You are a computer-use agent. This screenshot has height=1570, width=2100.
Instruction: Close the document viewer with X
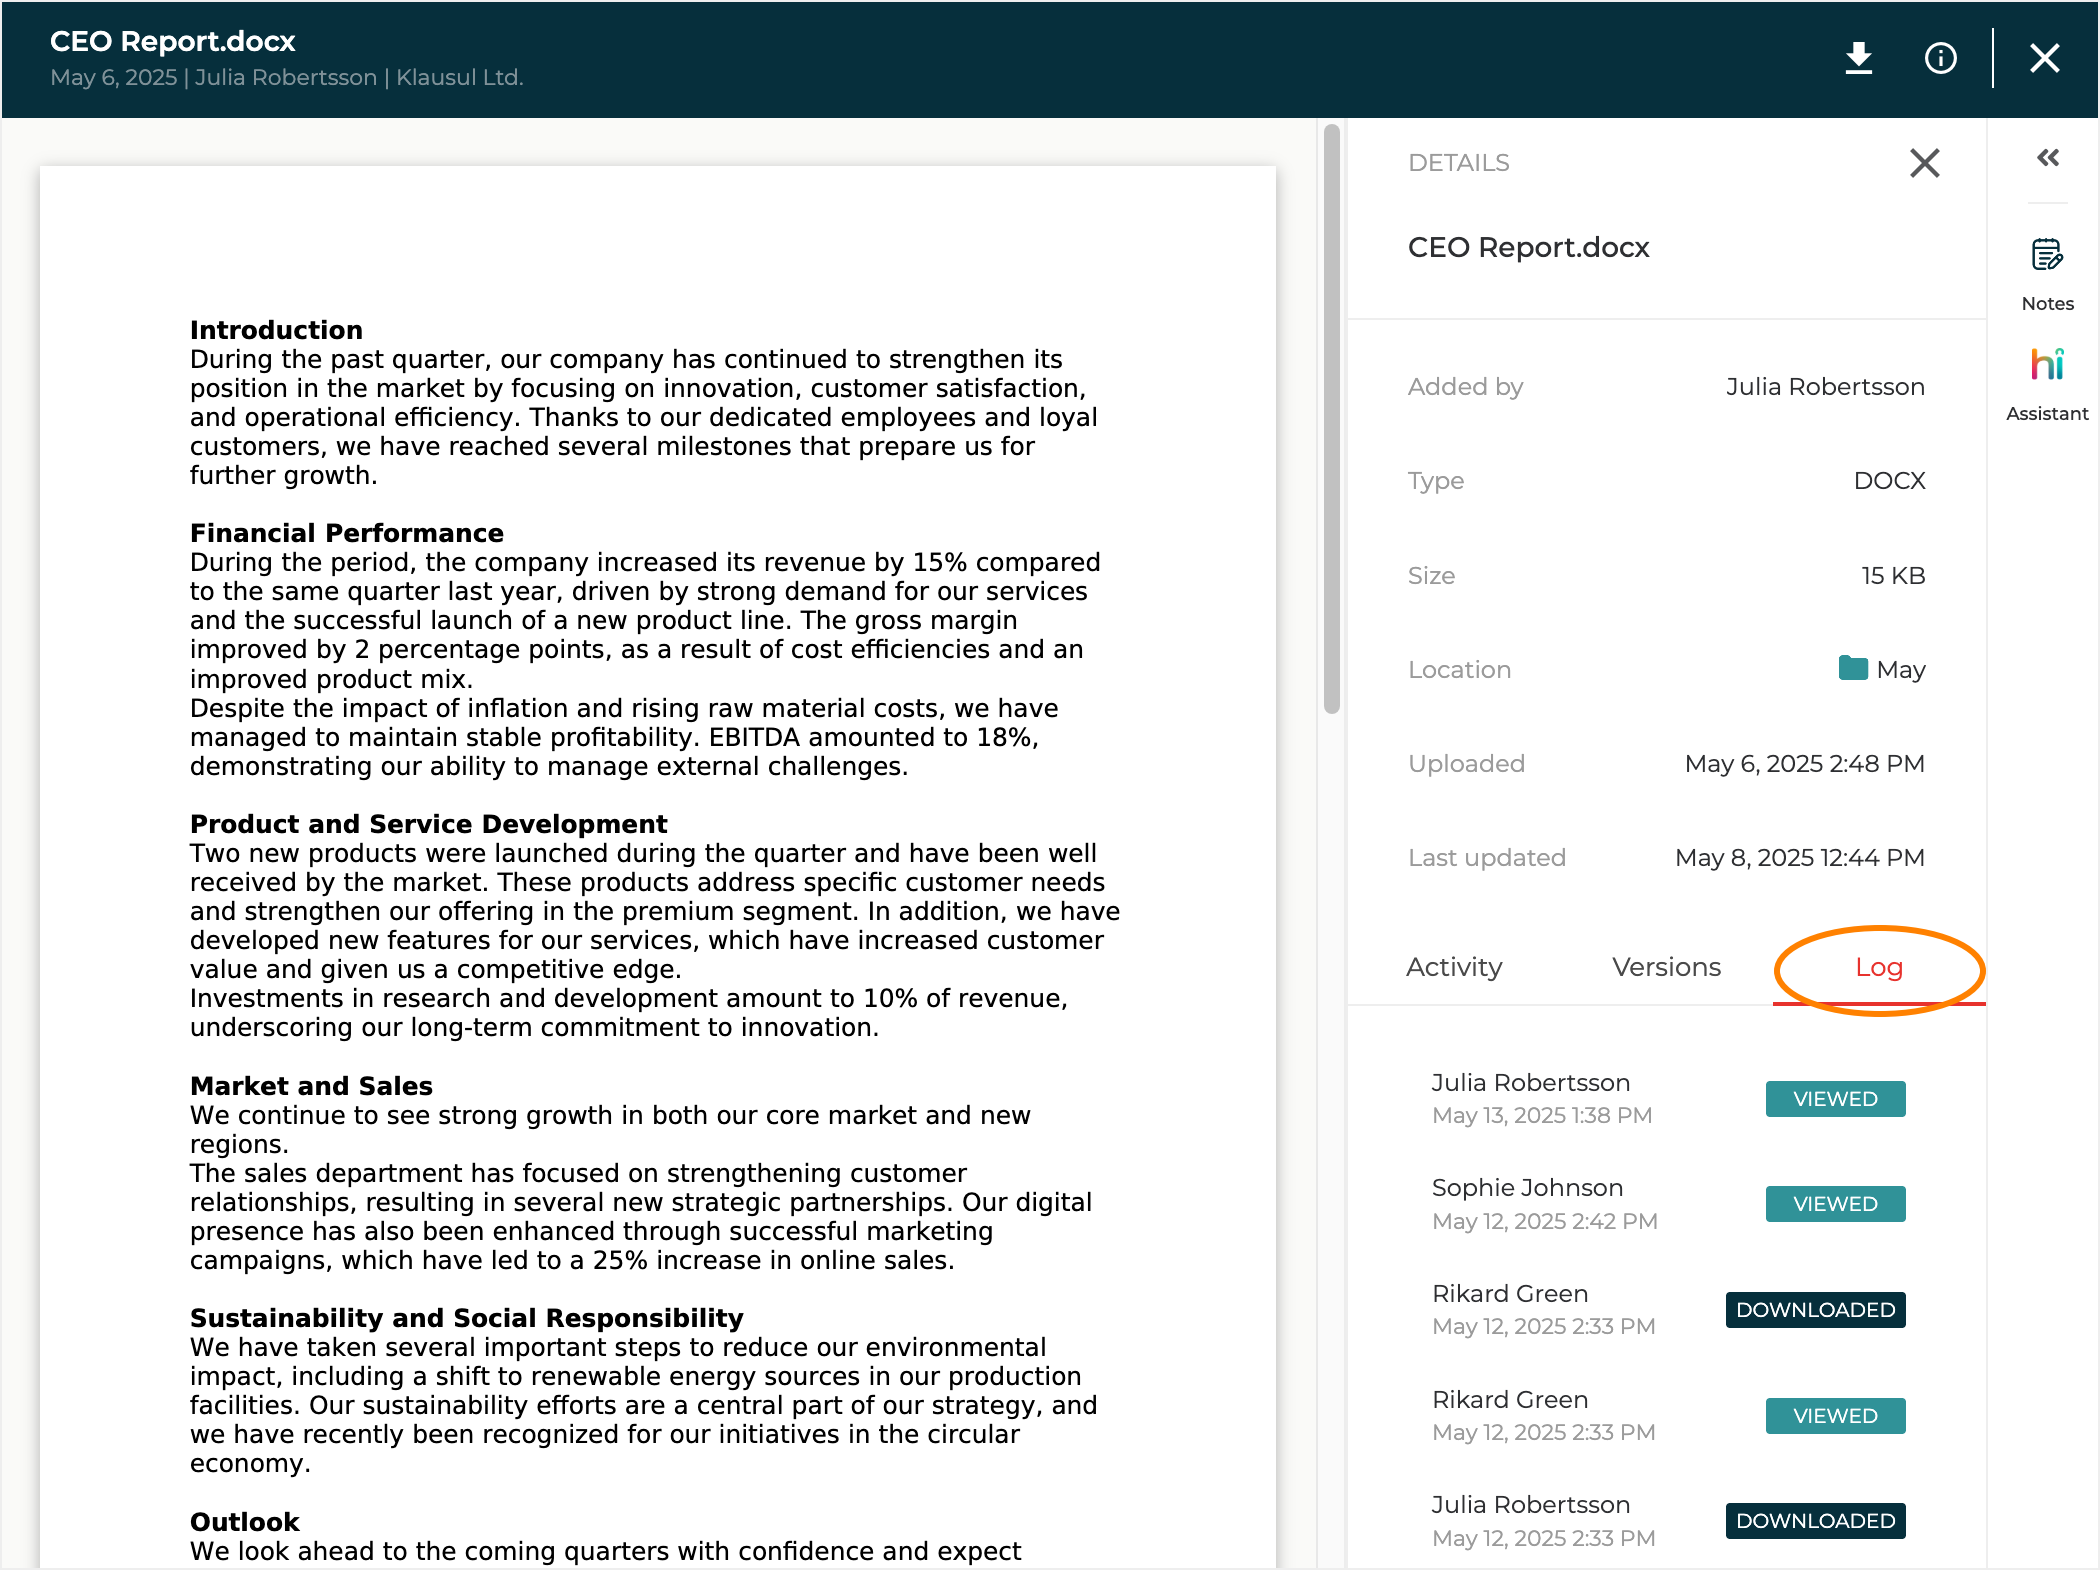2044,58
